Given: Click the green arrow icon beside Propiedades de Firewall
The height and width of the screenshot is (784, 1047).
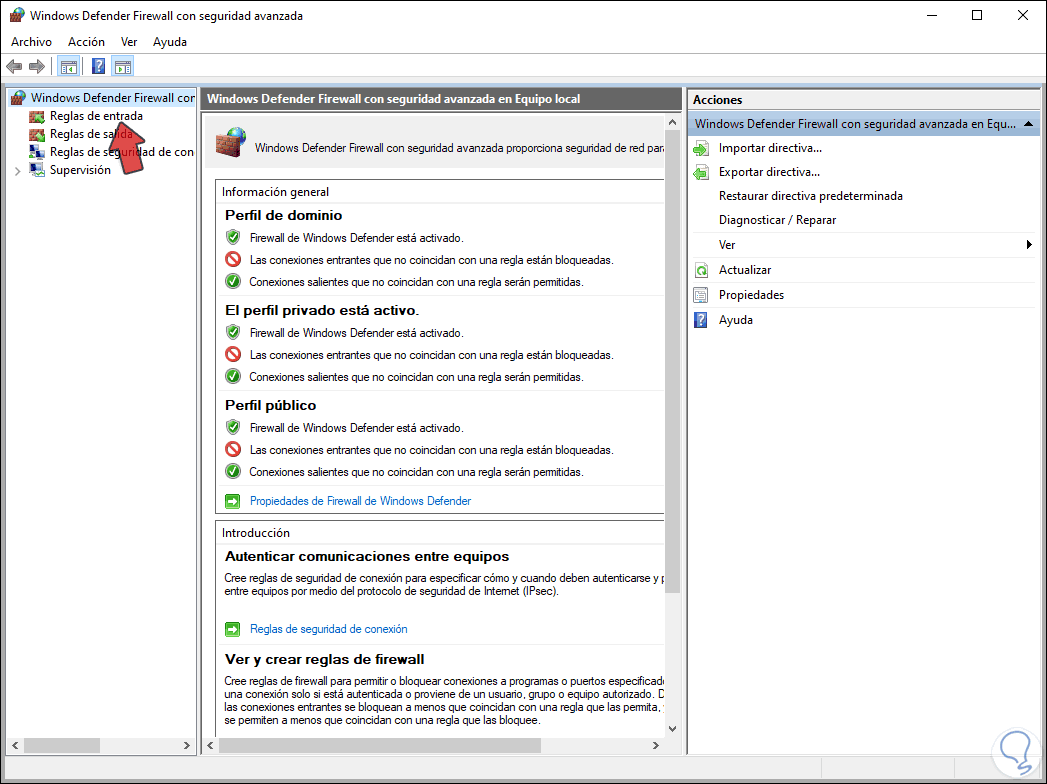Looking at the screenshot, I should pos(232,501).
